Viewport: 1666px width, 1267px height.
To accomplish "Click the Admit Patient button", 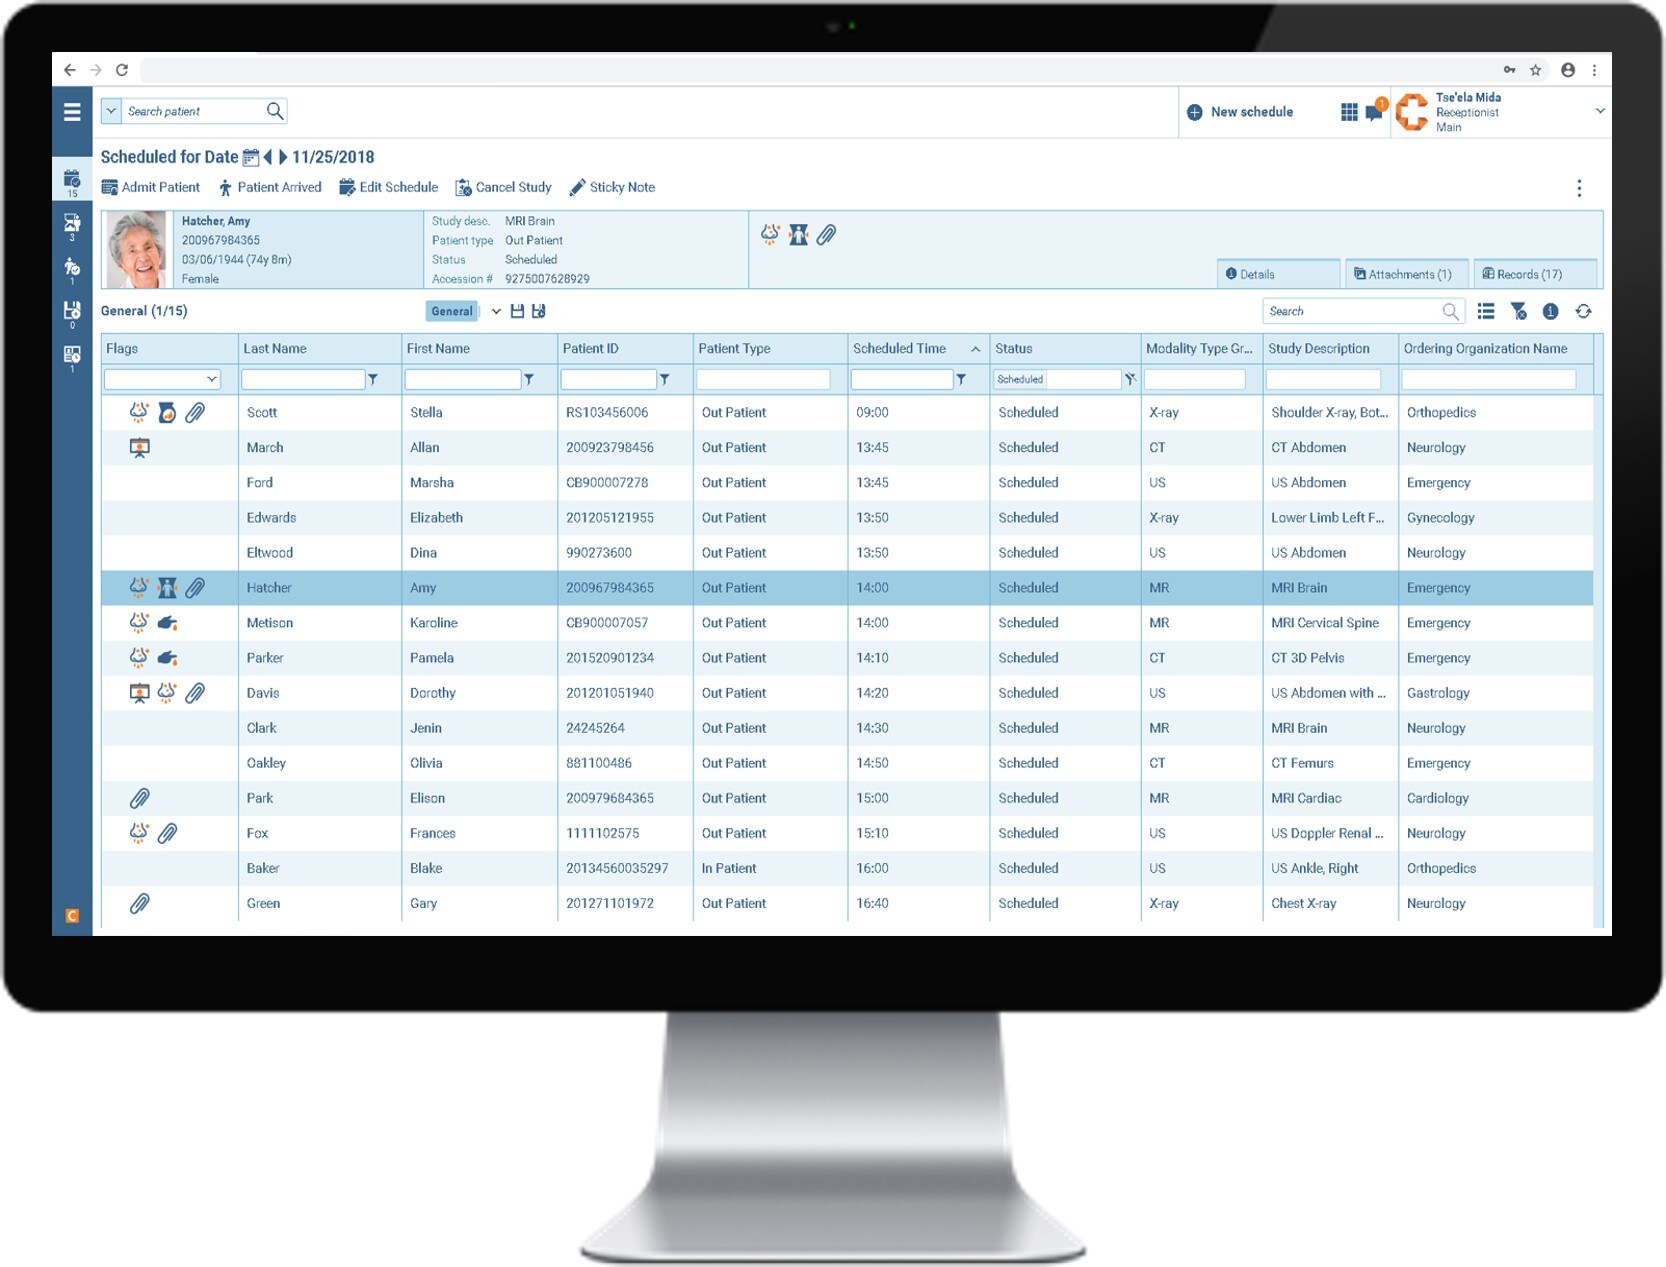I will (151, 187).
